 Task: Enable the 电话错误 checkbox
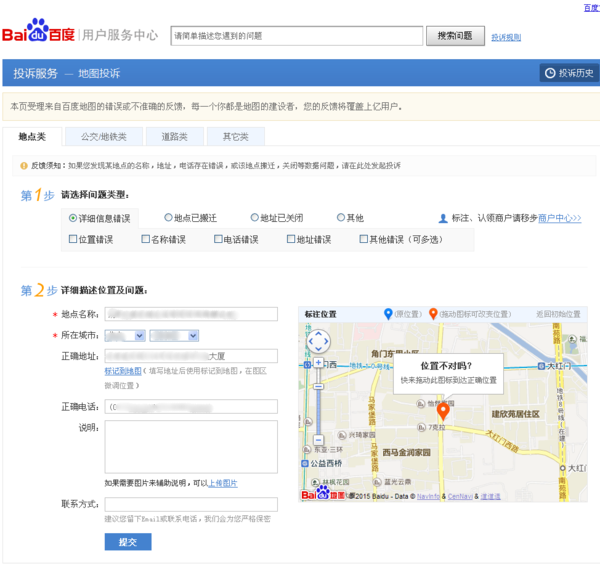coord(217,239)
